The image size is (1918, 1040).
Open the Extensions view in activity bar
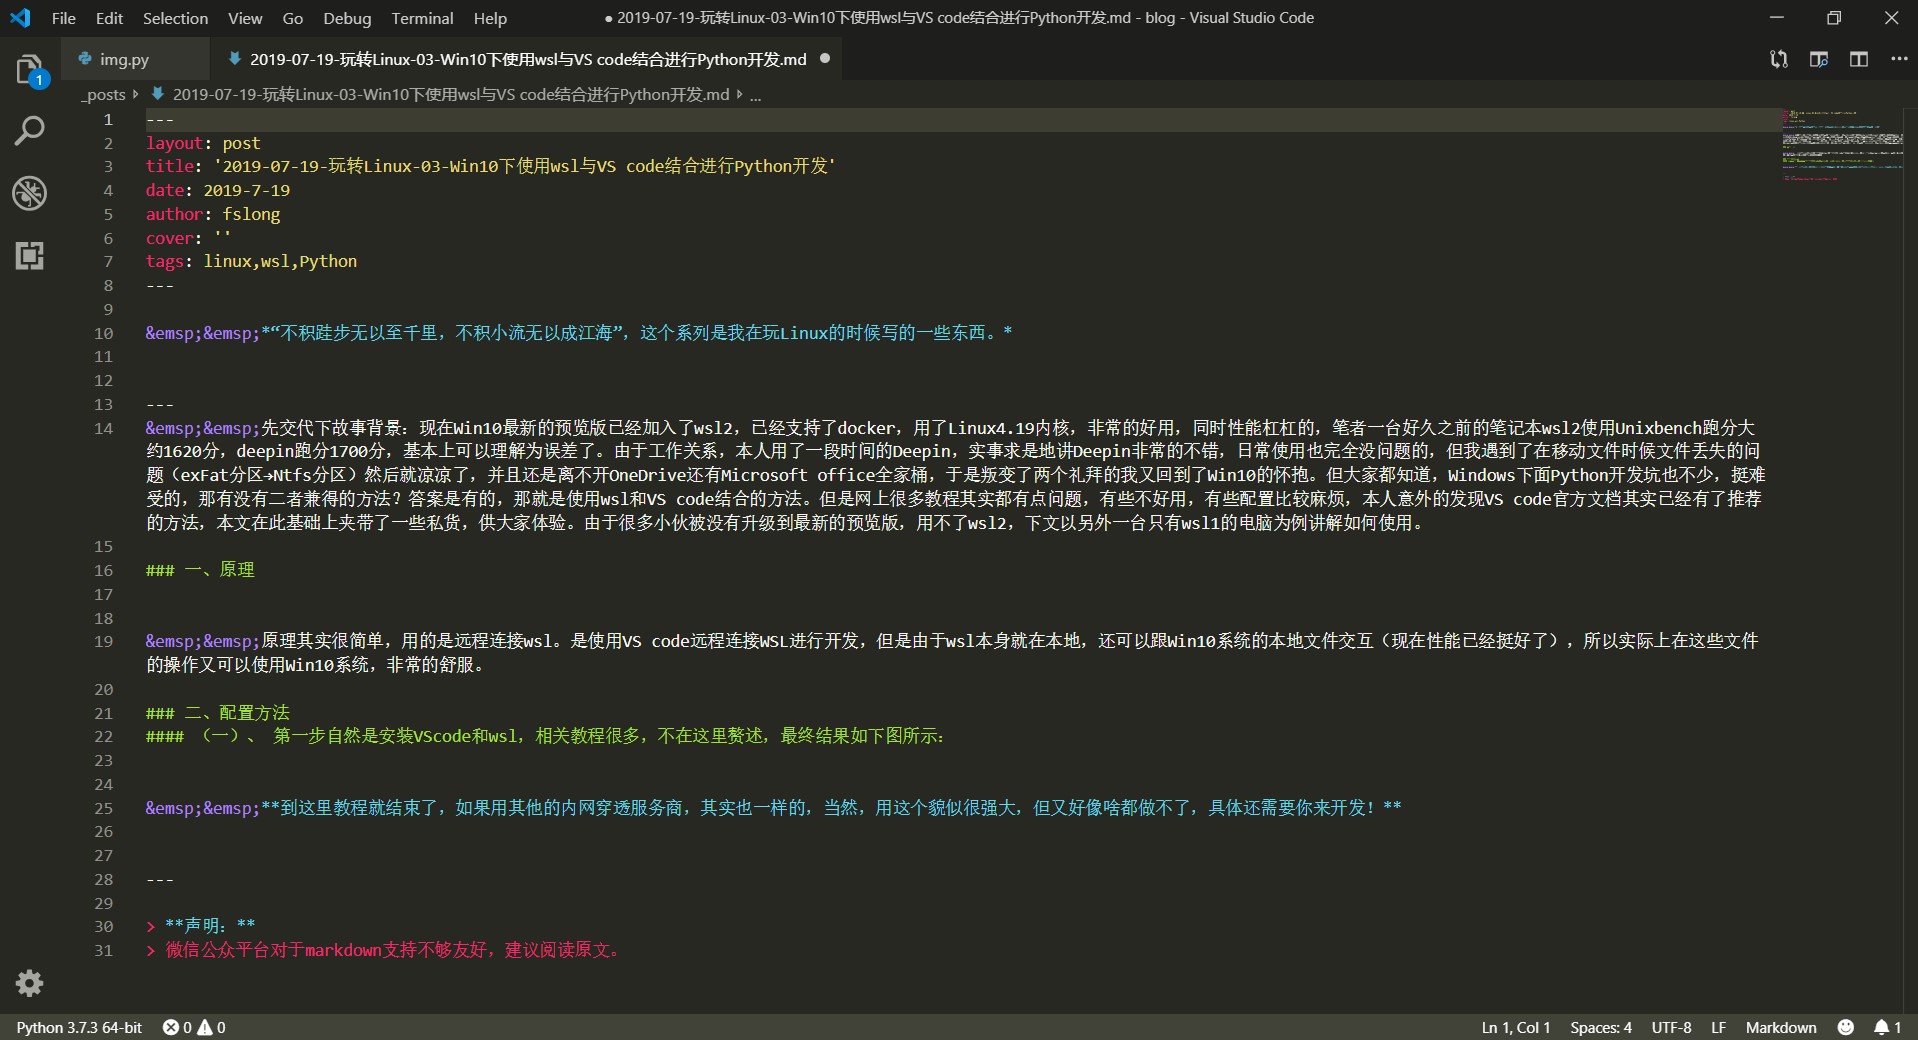[30, 256]
